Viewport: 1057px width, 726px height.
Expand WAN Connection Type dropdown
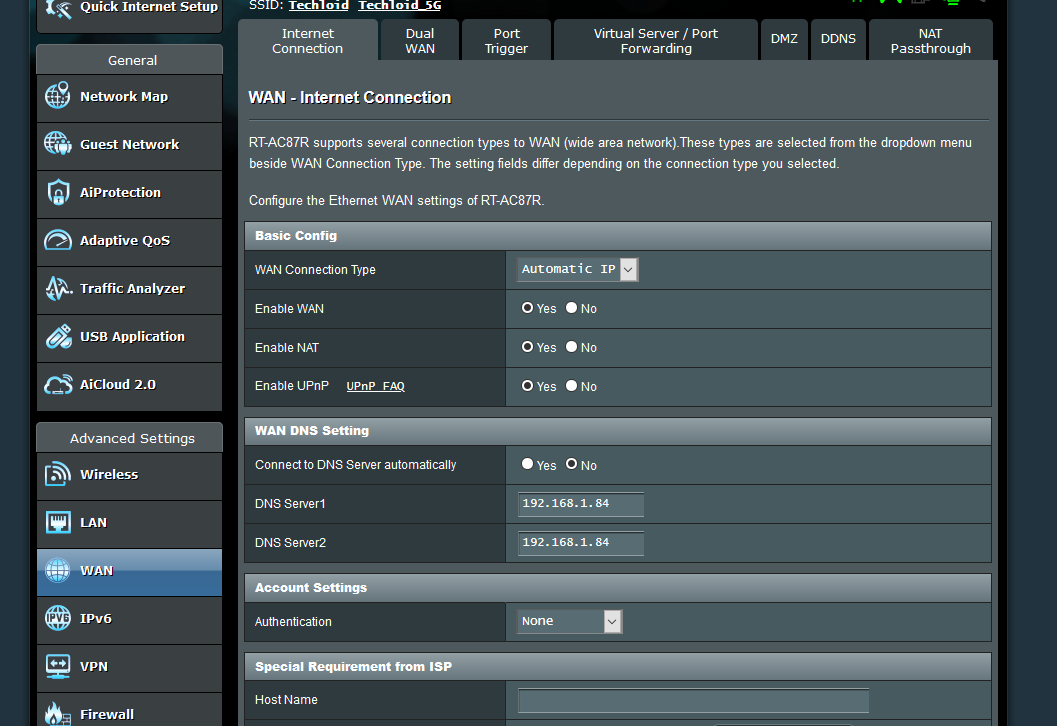pos(578,269)
